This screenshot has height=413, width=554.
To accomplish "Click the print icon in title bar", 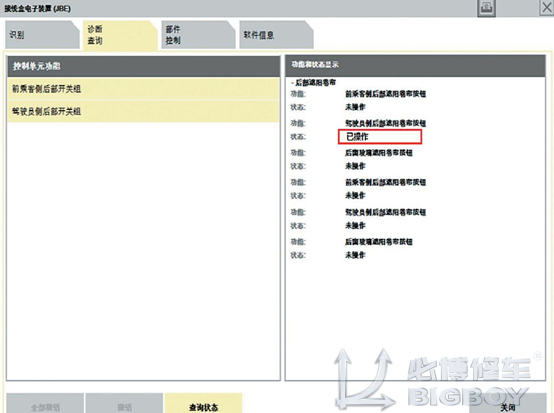I will (486, 7).
